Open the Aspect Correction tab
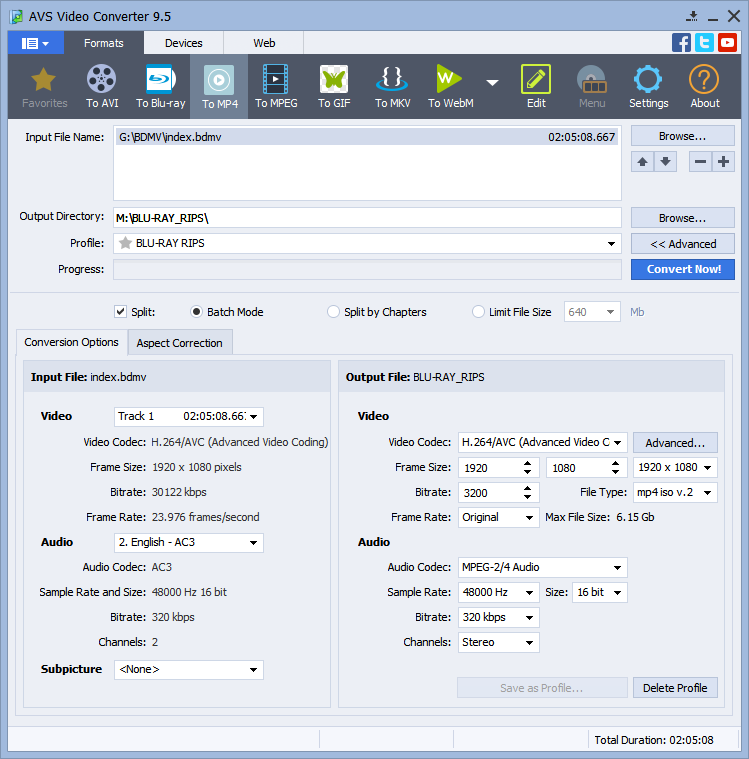 pos(179,343)
